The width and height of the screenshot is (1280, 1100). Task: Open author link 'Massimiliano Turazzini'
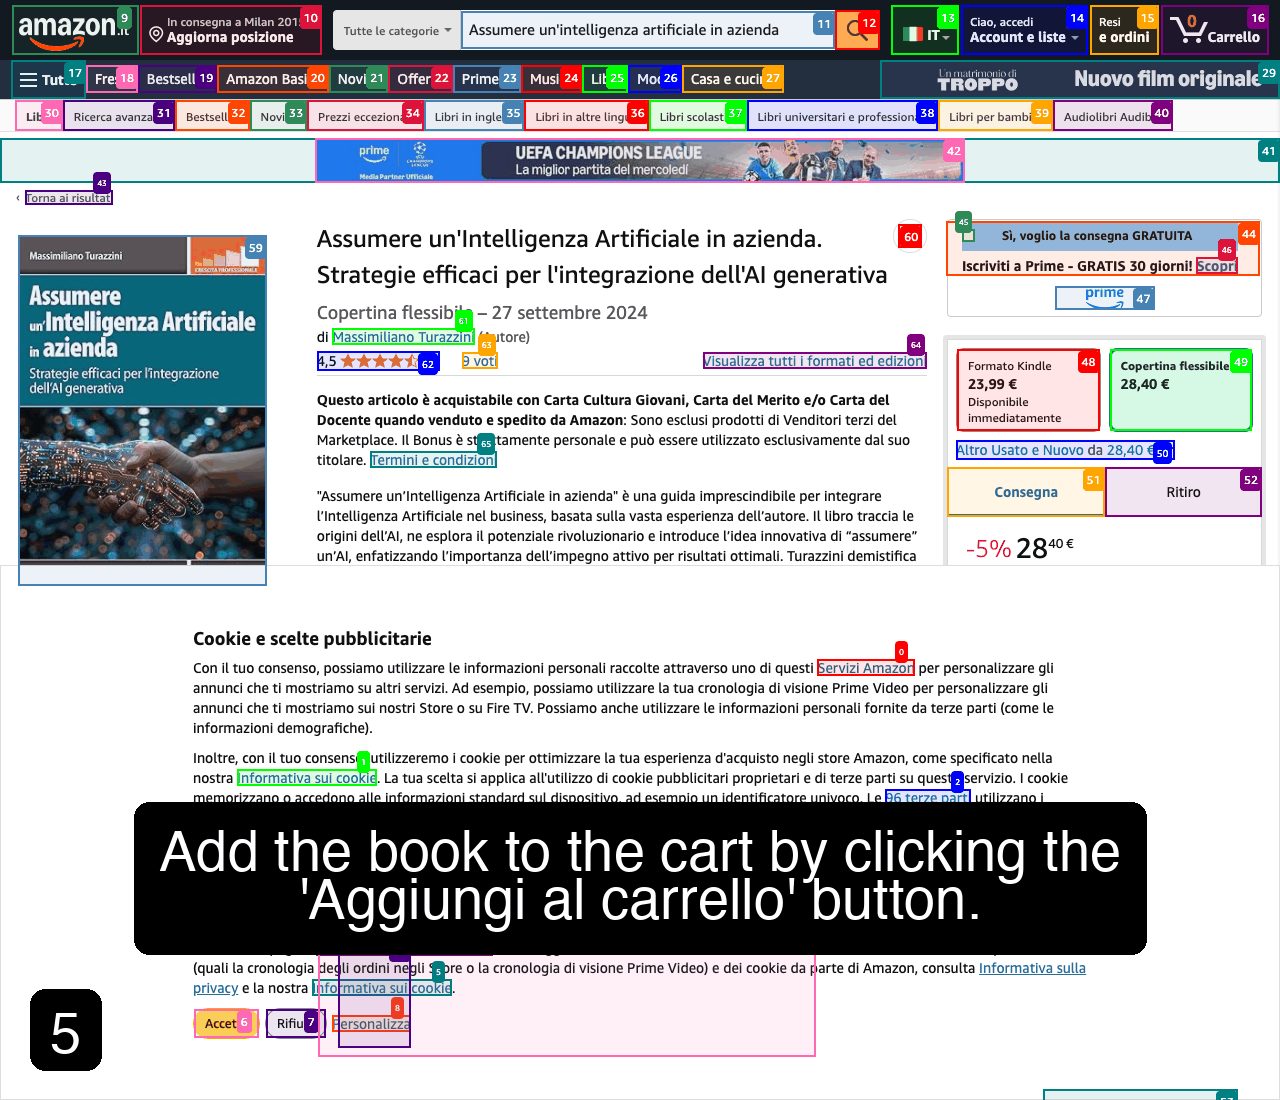pos(403,337)
